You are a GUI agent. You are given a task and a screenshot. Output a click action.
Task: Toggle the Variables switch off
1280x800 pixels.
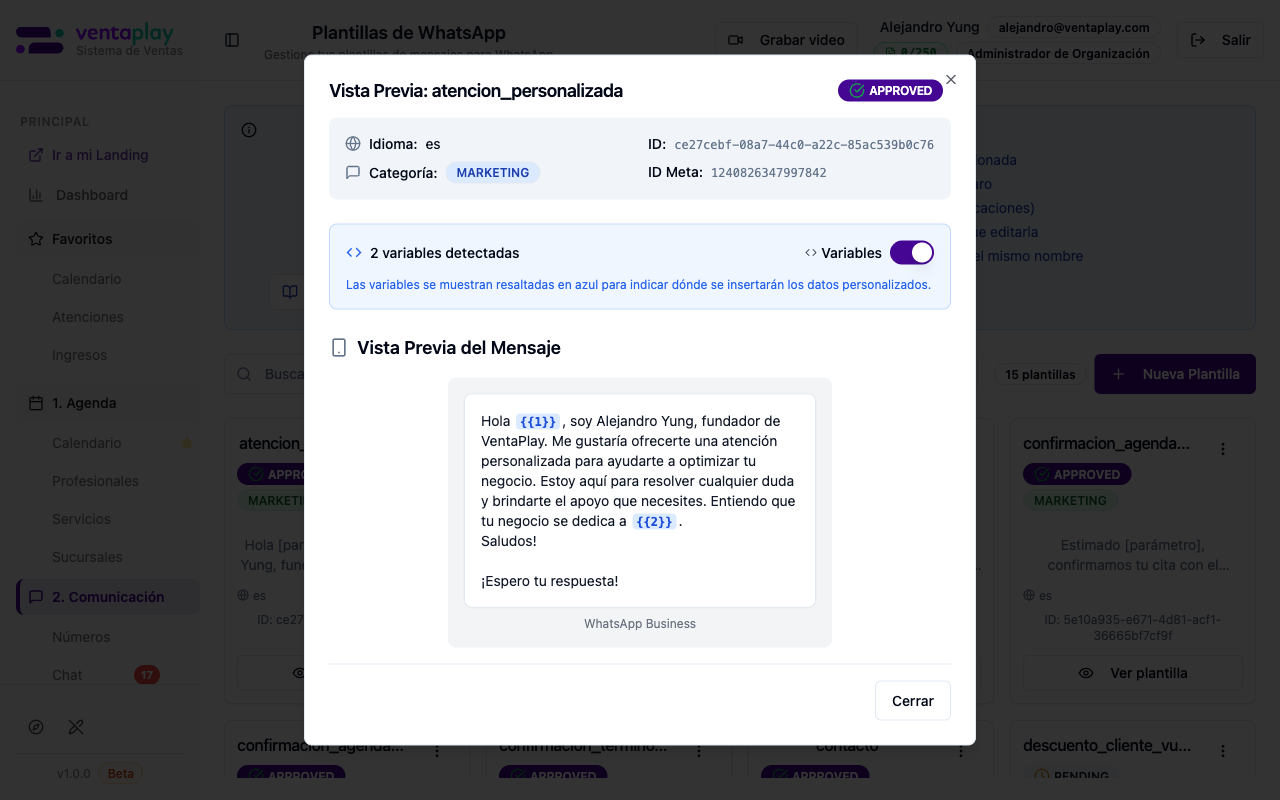[911, 253]
